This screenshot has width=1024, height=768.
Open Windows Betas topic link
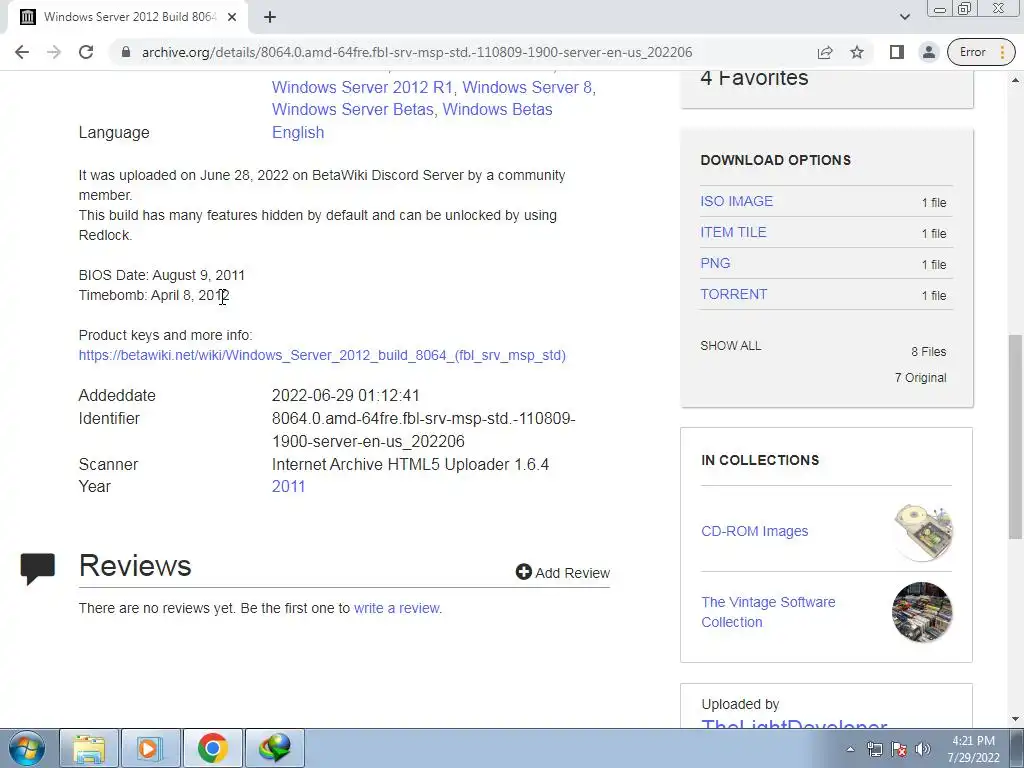pyautogui.click(x=498, y=109)
